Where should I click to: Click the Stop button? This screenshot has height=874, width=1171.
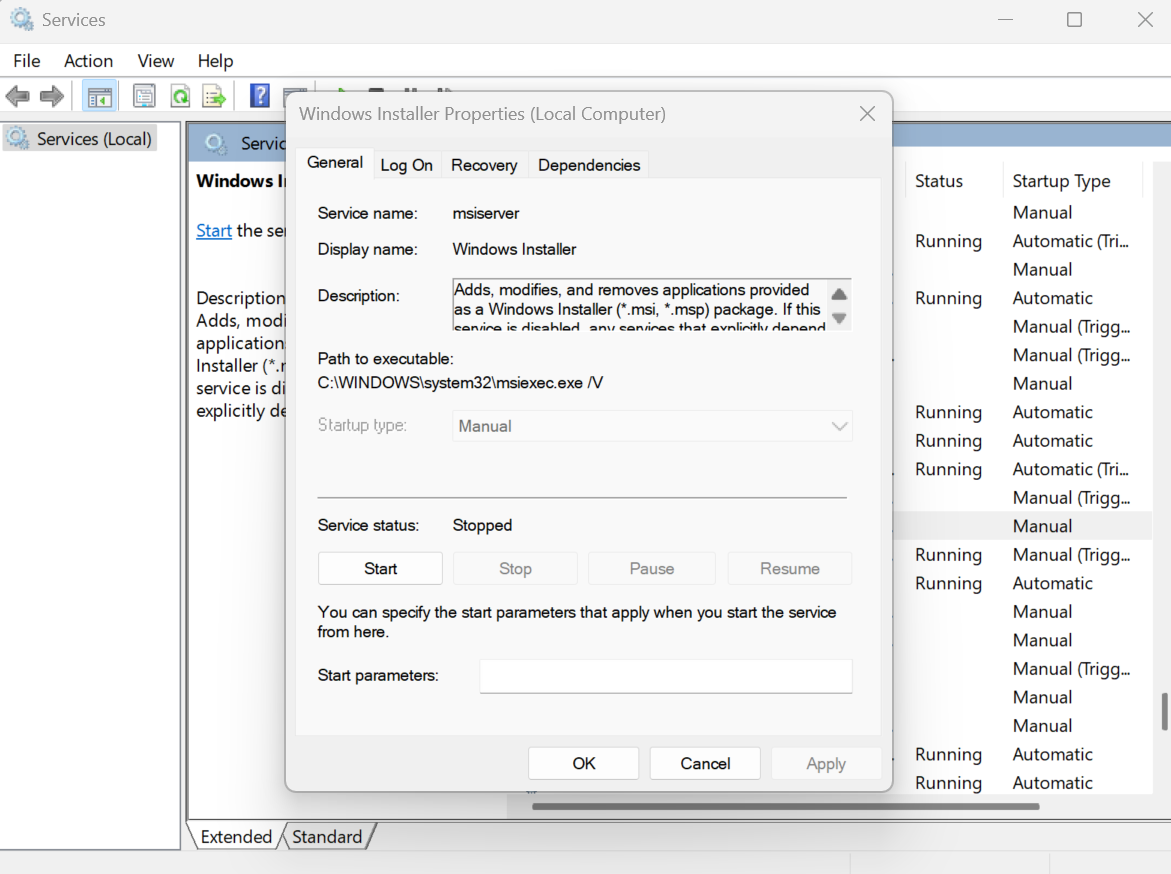[515, 568]
